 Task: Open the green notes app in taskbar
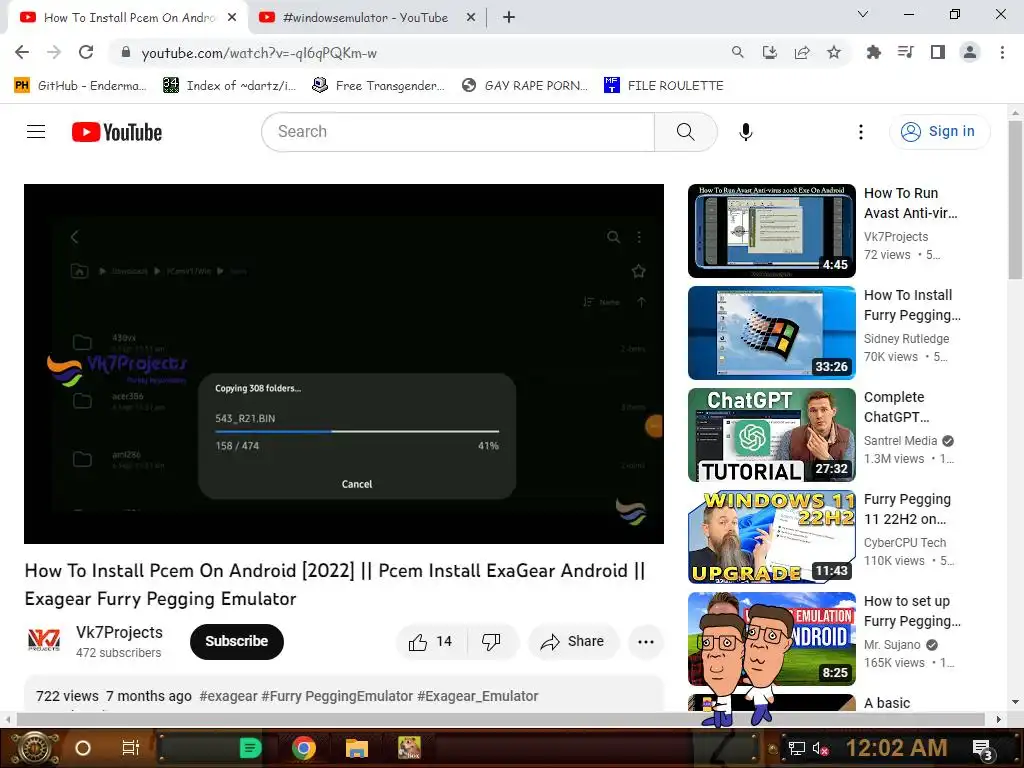(x=250, y=748)
